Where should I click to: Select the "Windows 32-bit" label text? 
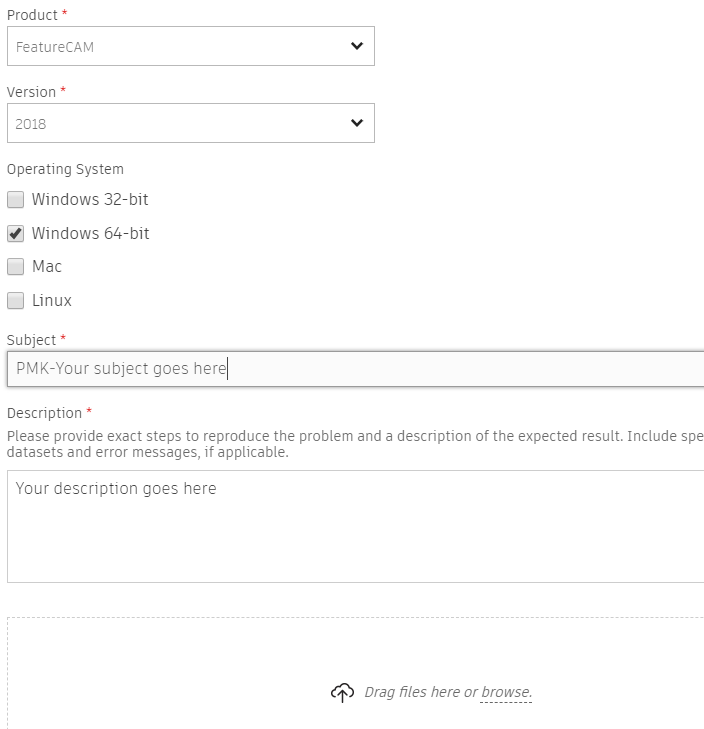90,199
